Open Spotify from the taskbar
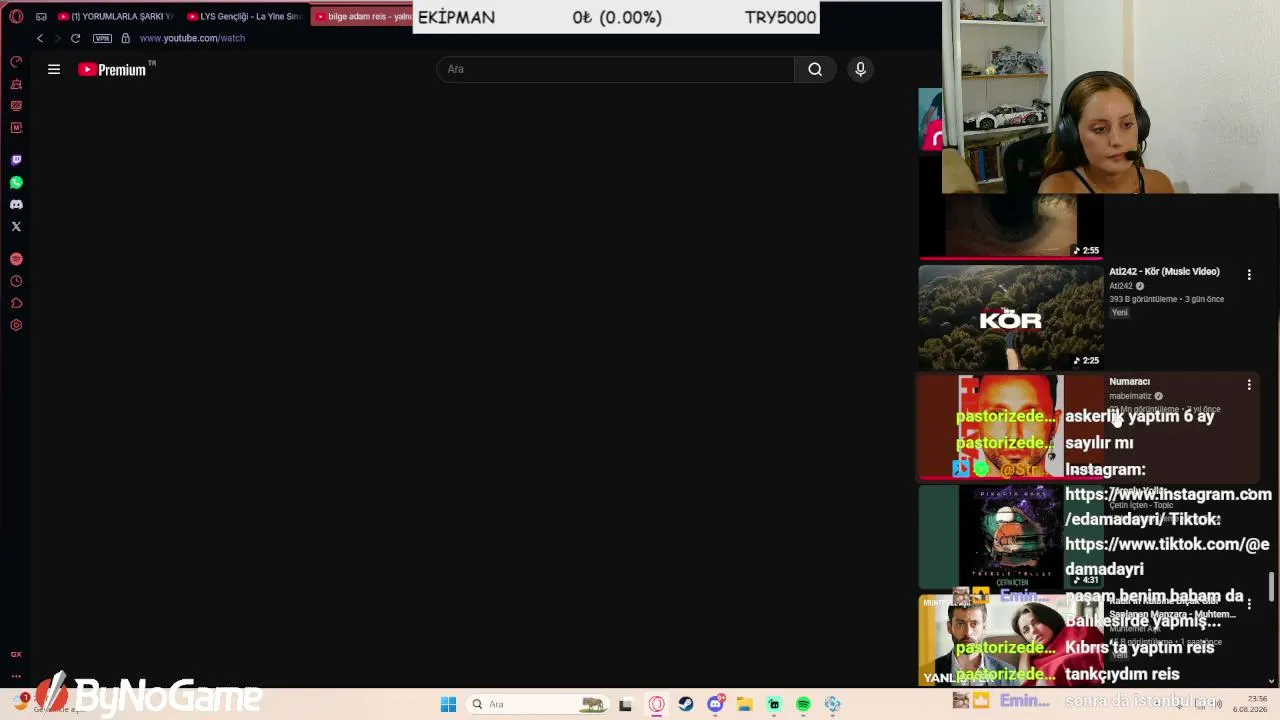 point(803,704)
